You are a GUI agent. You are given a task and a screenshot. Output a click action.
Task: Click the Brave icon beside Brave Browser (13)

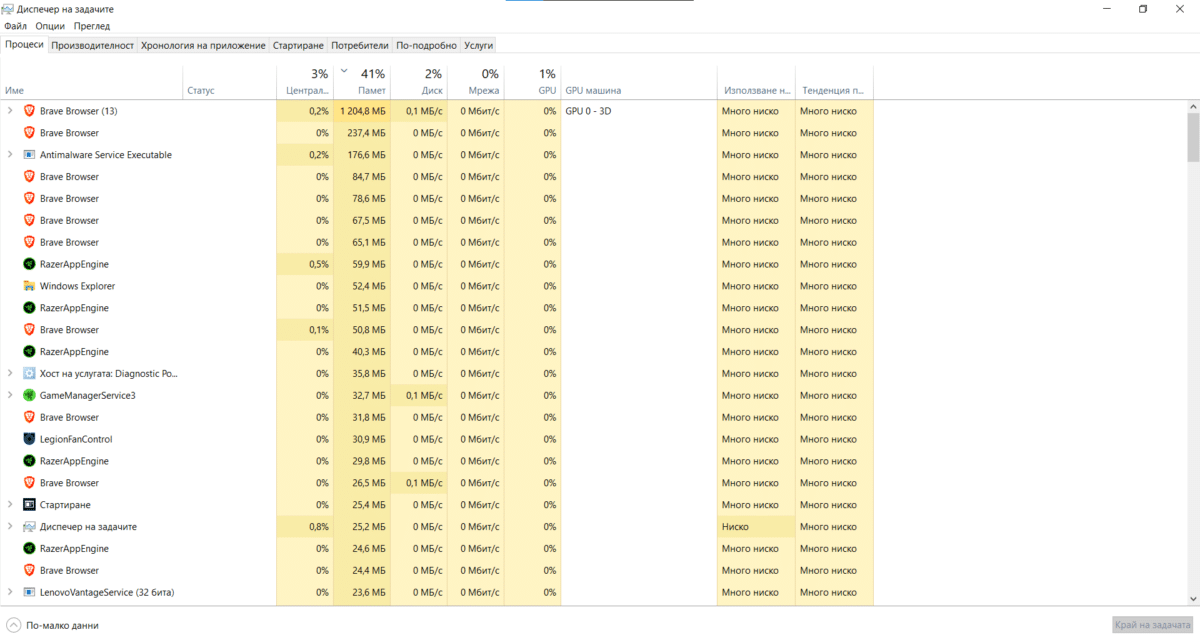tap(29, 111)
